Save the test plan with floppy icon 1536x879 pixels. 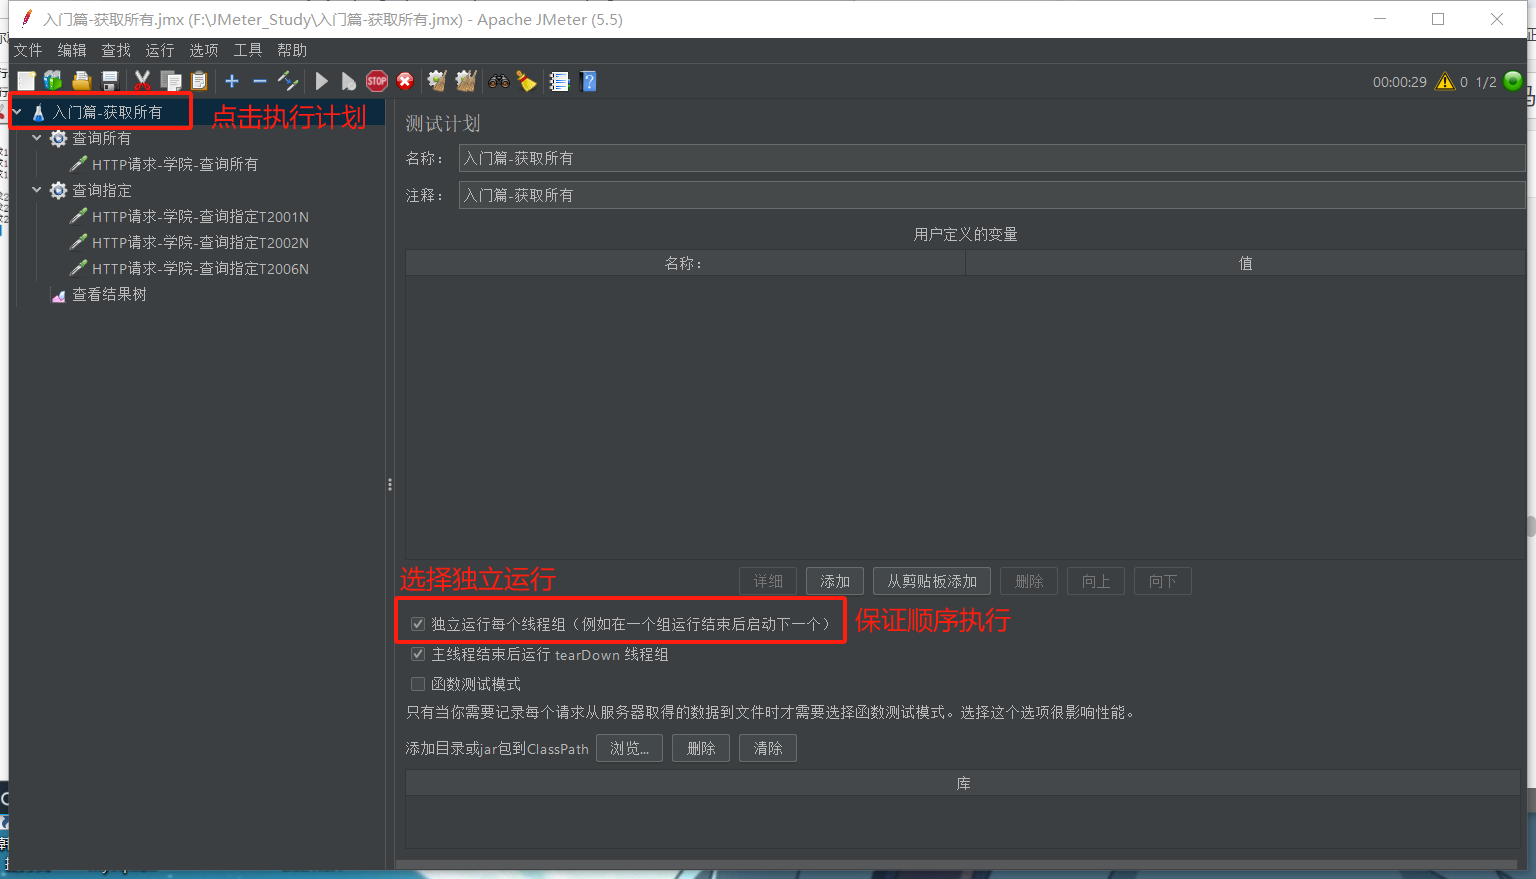(x=110, y=81)
